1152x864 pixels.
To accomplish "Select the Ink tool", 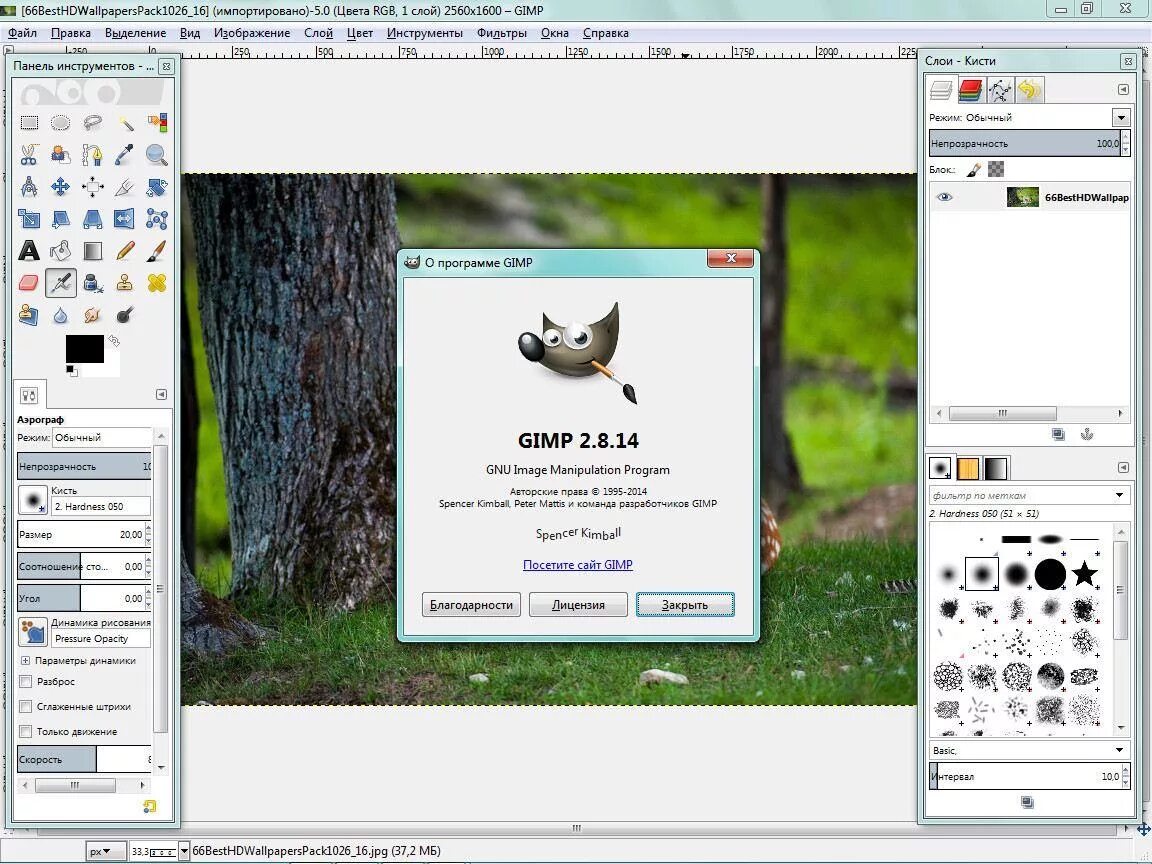I will (93, 283).
